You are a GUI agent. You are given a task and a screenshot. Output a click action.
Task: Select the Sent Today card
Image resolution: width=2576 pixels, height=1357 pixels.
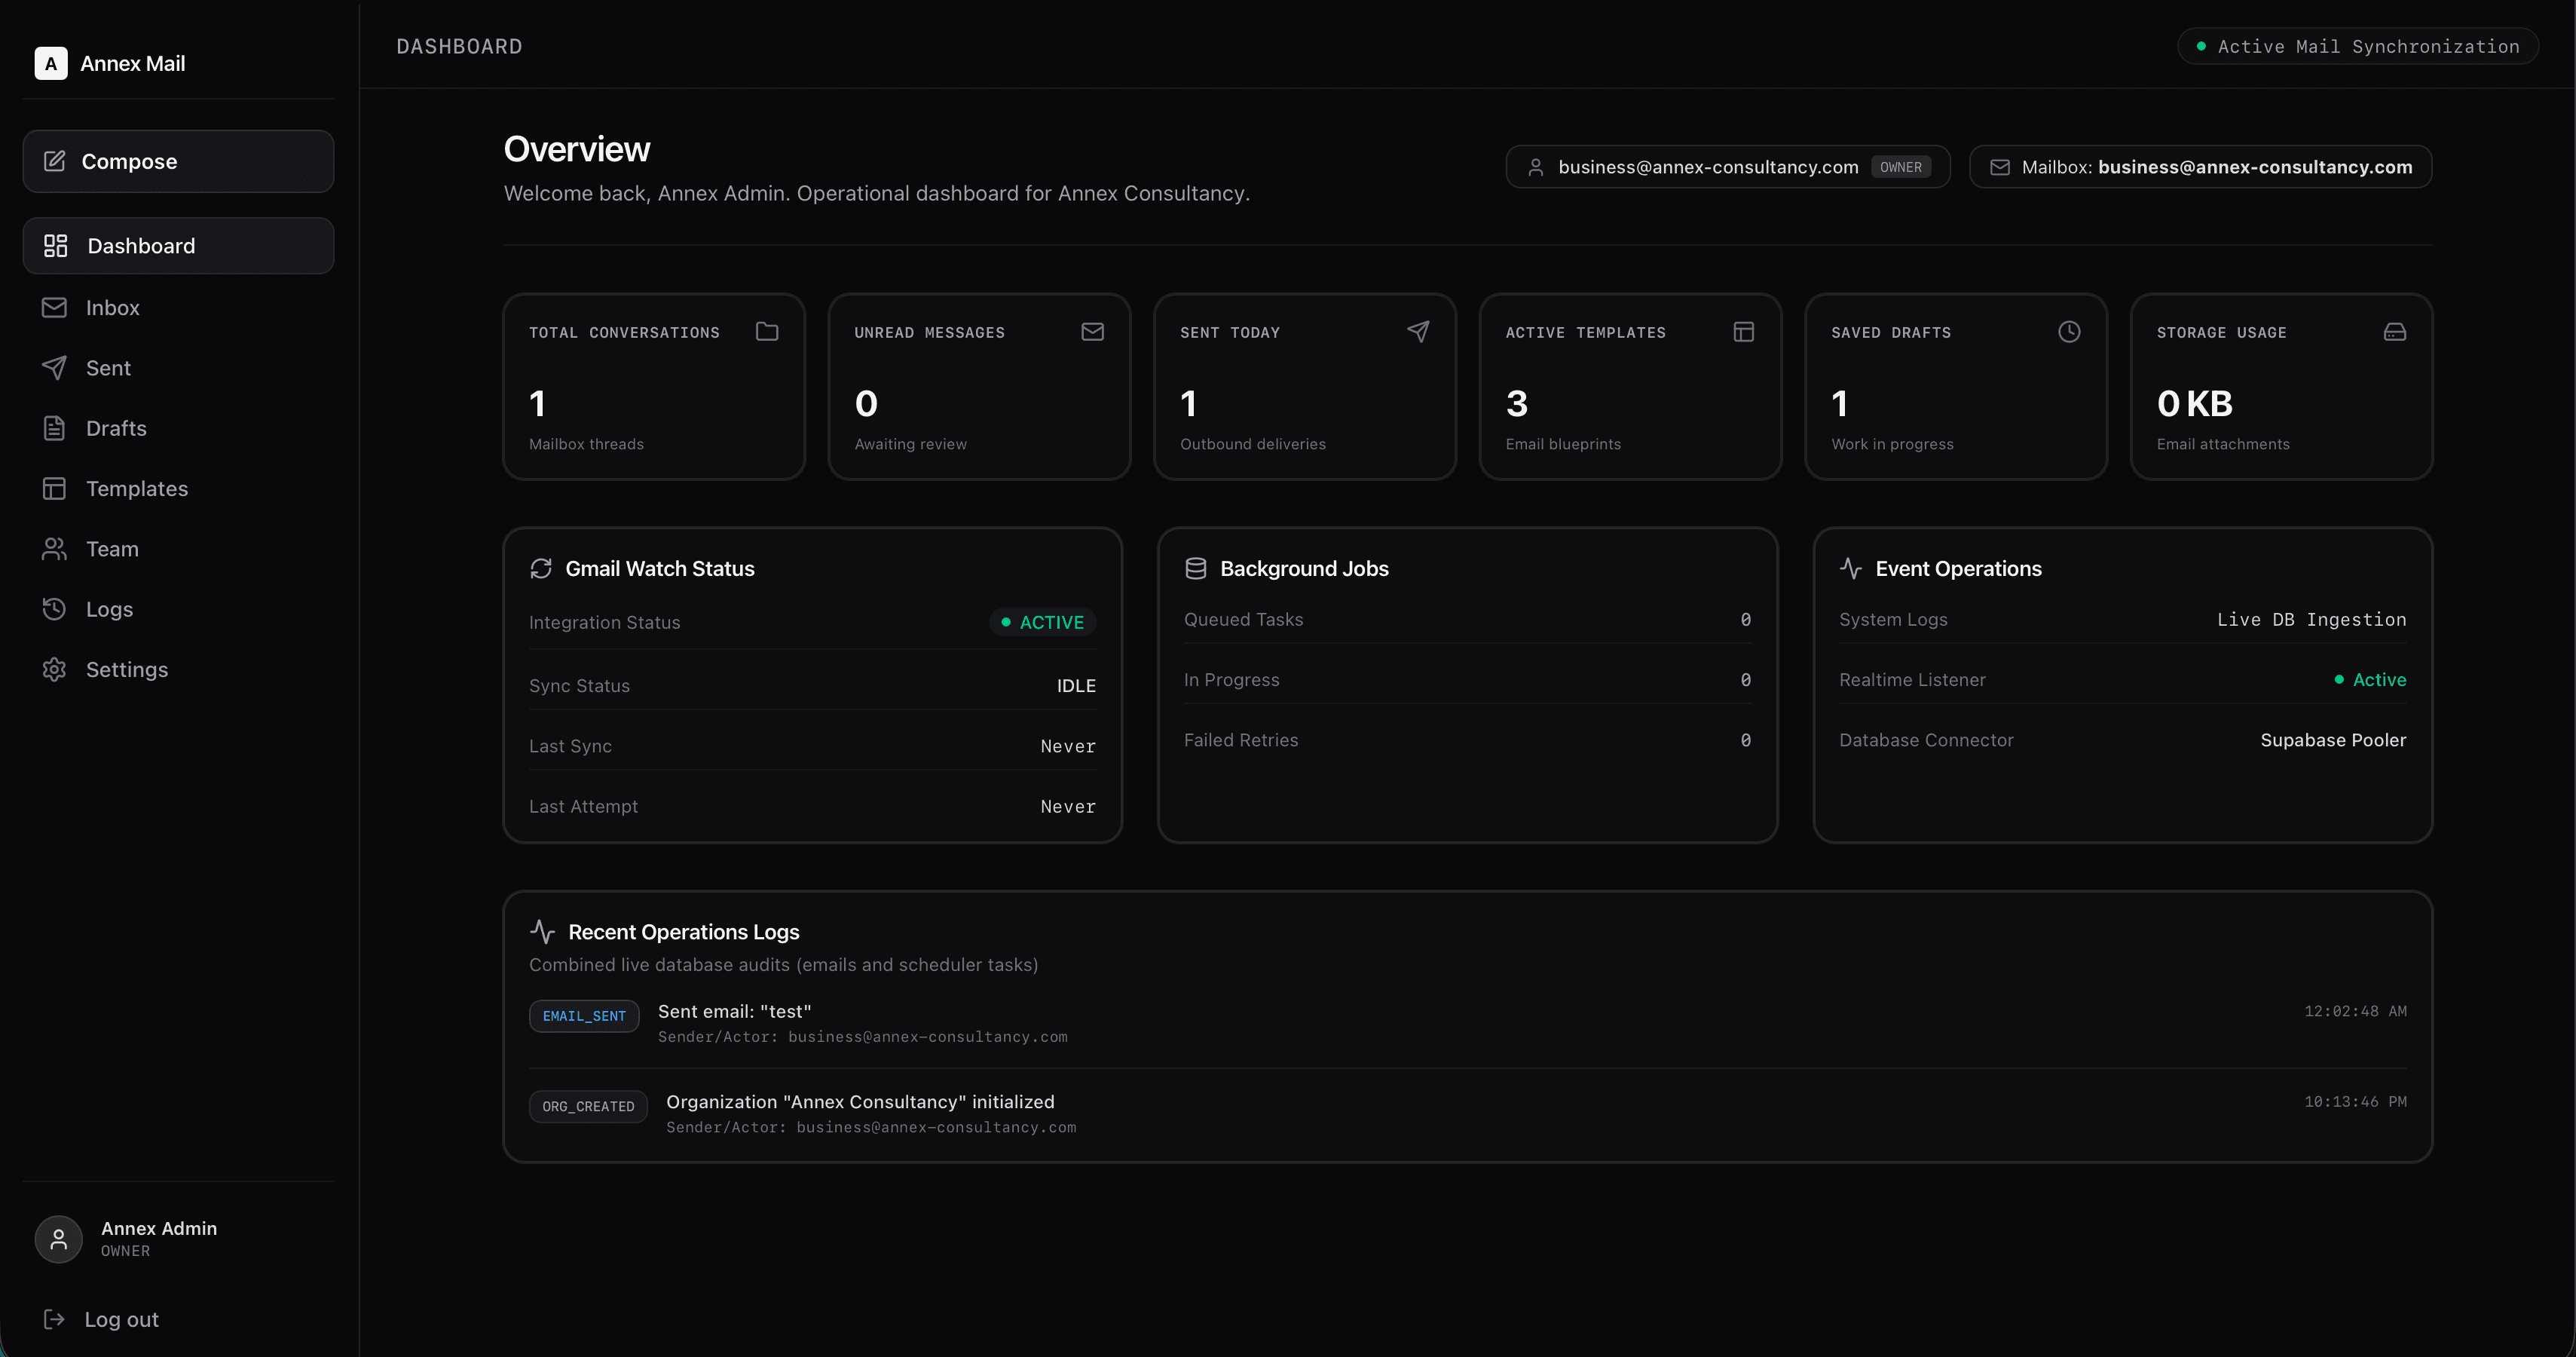coord(1305,387)
